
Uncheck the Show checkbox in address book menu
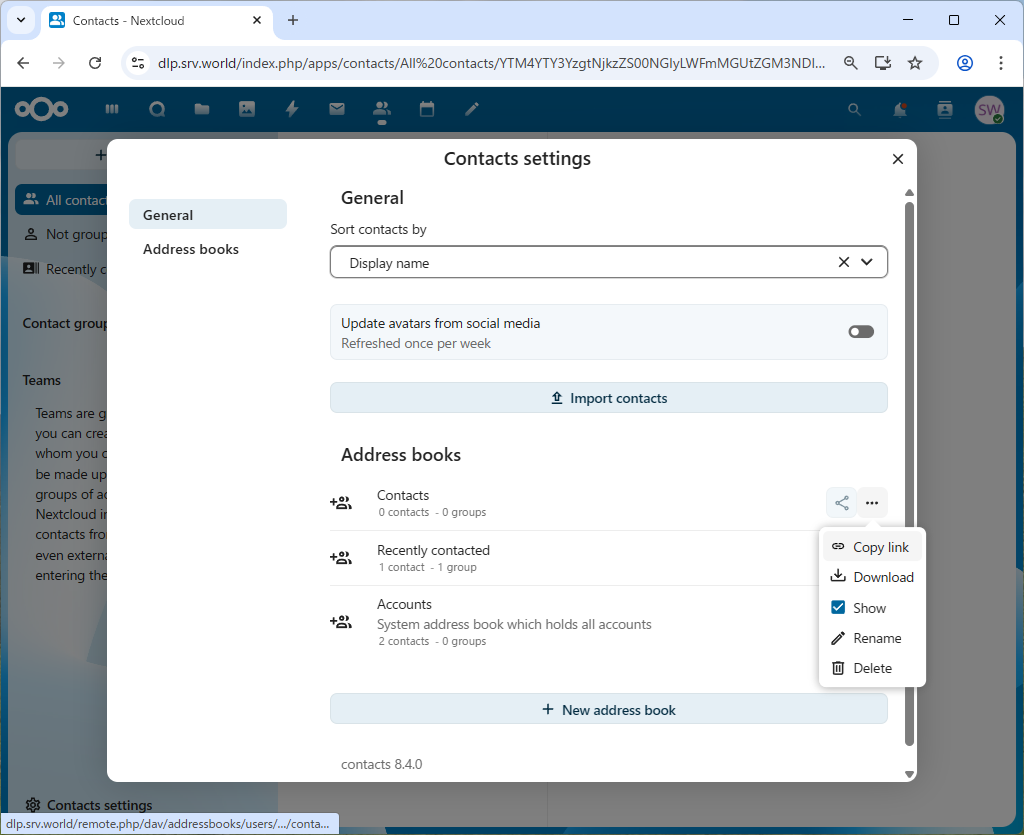838,608
